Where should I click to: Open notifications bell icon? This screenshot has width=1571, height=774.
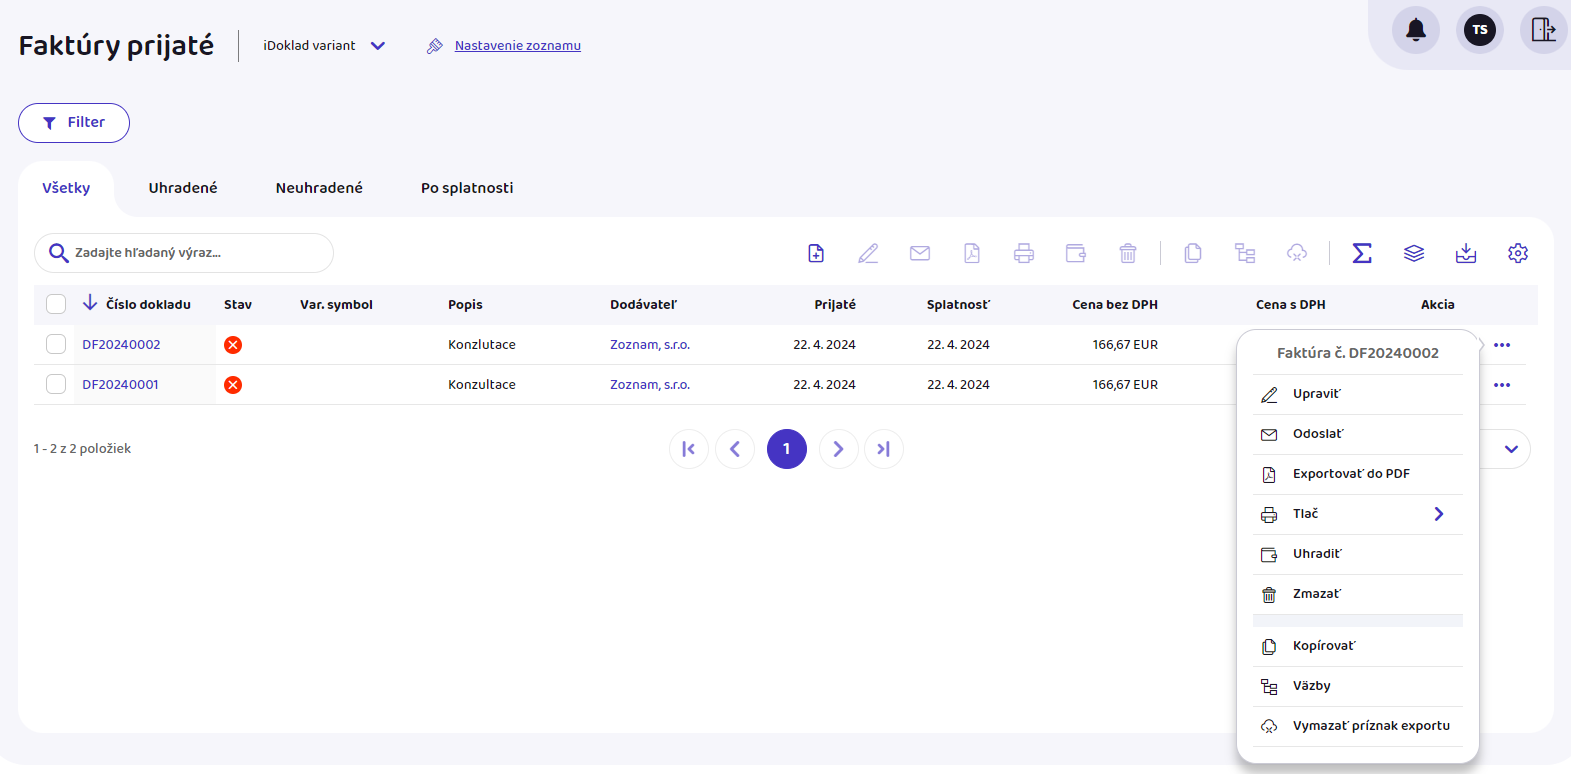click(x=1416, y=30)
